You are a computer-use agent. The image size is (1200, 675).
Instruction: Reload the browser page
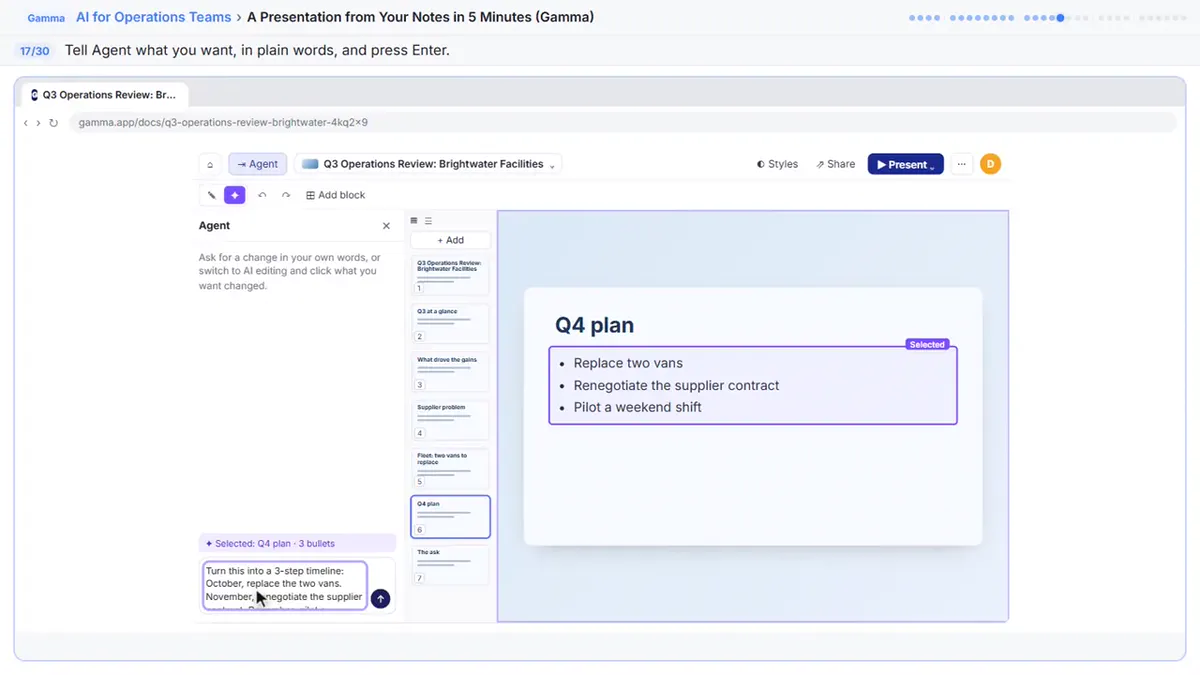(x=53, y=123)
